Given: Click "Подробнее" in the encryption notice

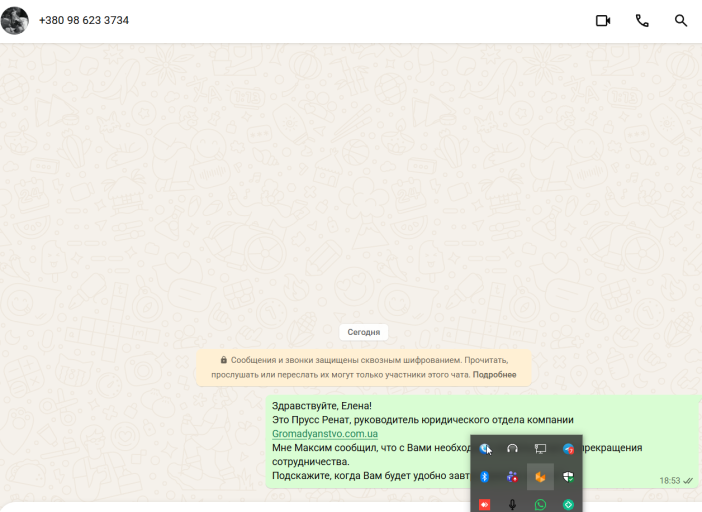Looking at the screenshot, I should 494,375.
